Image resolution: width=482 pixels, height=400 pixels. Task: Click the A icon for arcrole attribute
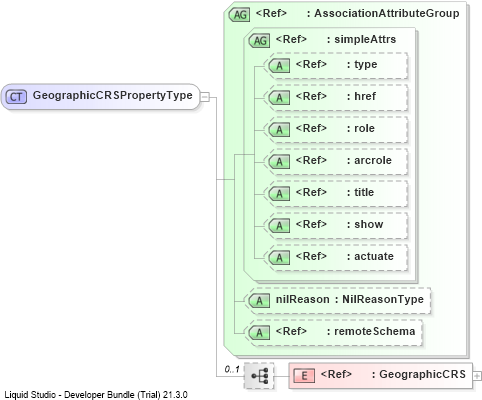[279, 161]
